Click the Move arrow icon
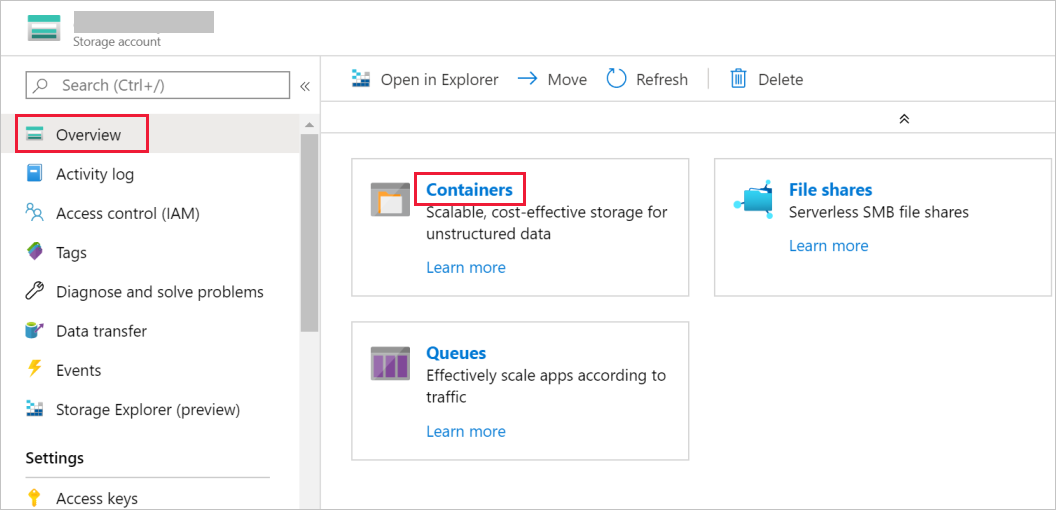 pyautogui.click(x=527, y=79)
